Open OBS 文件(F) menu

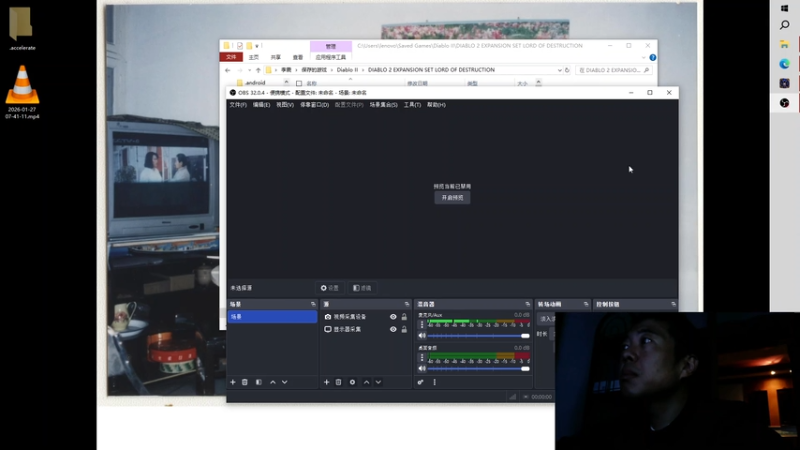click(238, 105)
